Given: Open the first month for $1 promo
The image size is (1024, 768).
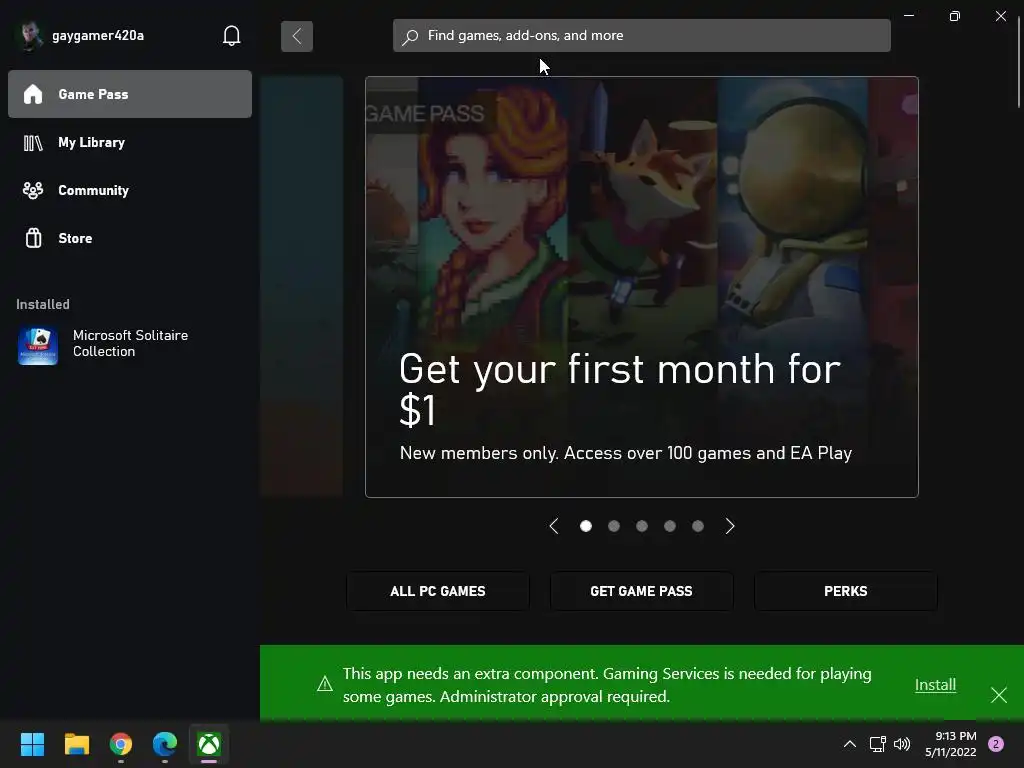Looking at the screenshot, I should (x=641, y=287).
